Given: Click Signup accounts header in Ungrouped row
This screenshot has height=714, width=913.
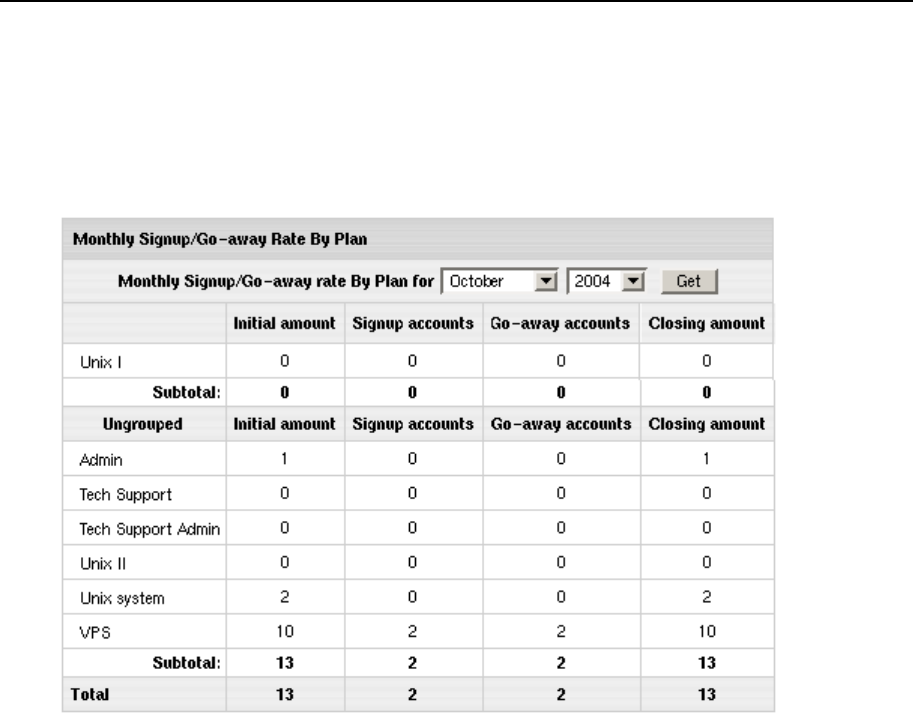Looking at the screenshot, I should point(410,424).
